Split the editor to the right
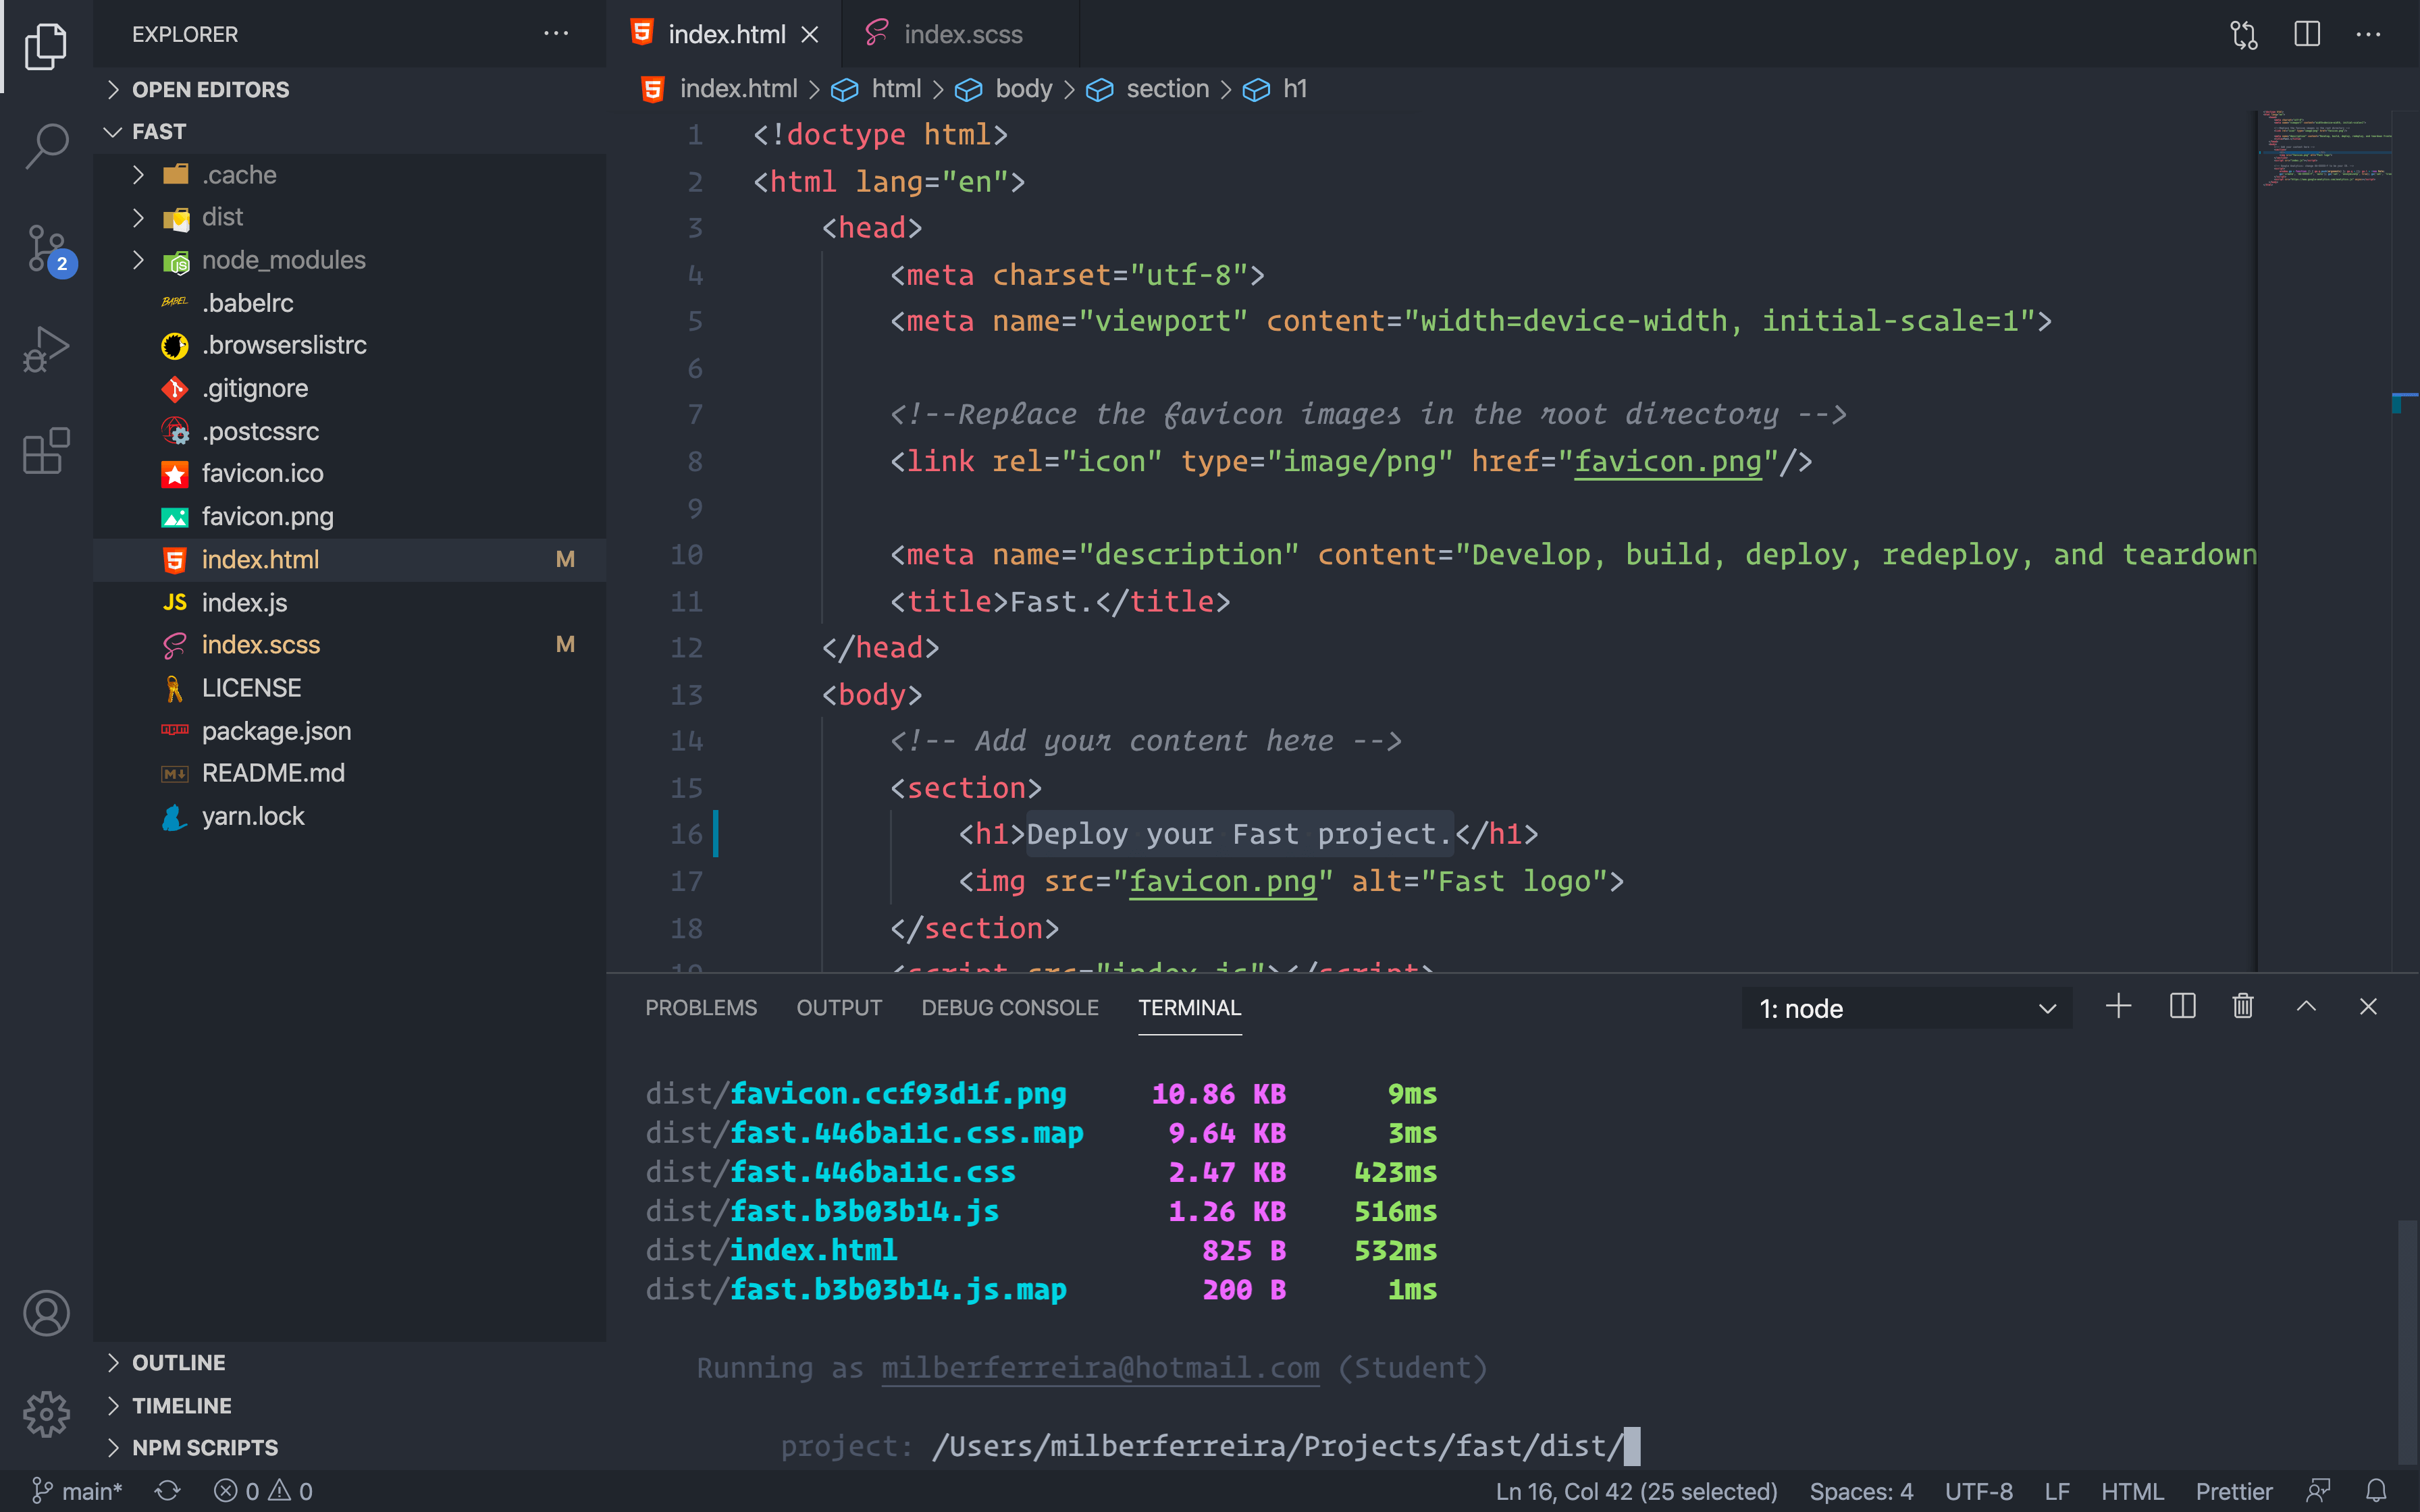The image size is (2420, 1512). coord(2306,35)
